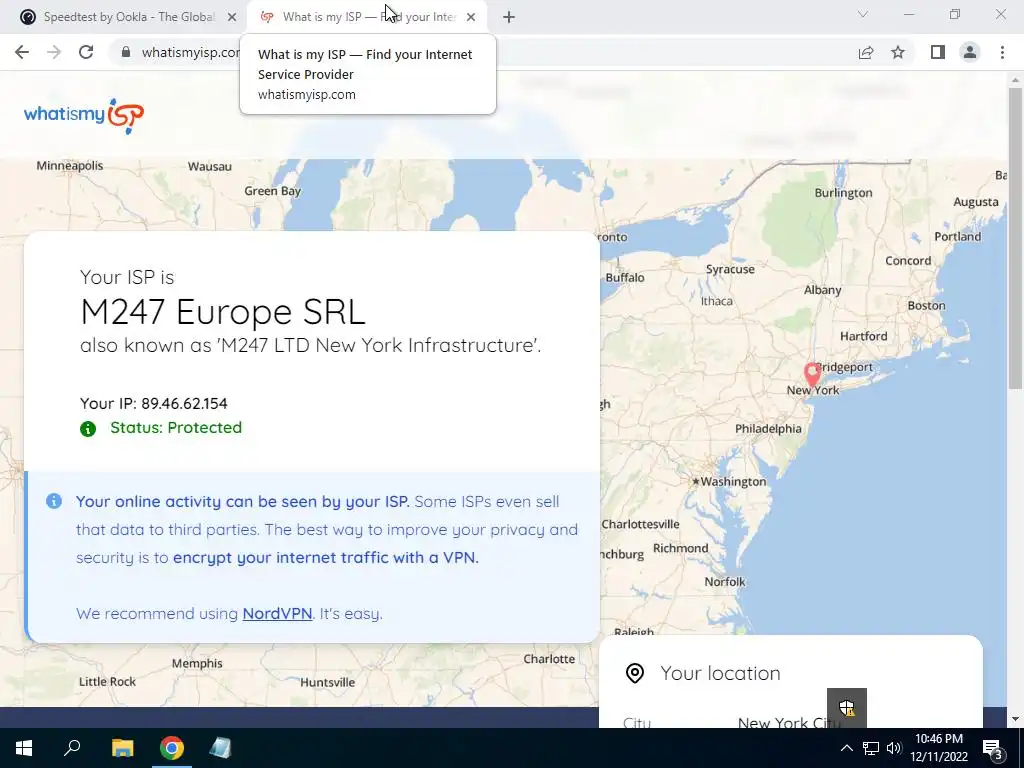1024x768 pixels.
Task: Click the Washington label on the map
Action: [733, 482]
